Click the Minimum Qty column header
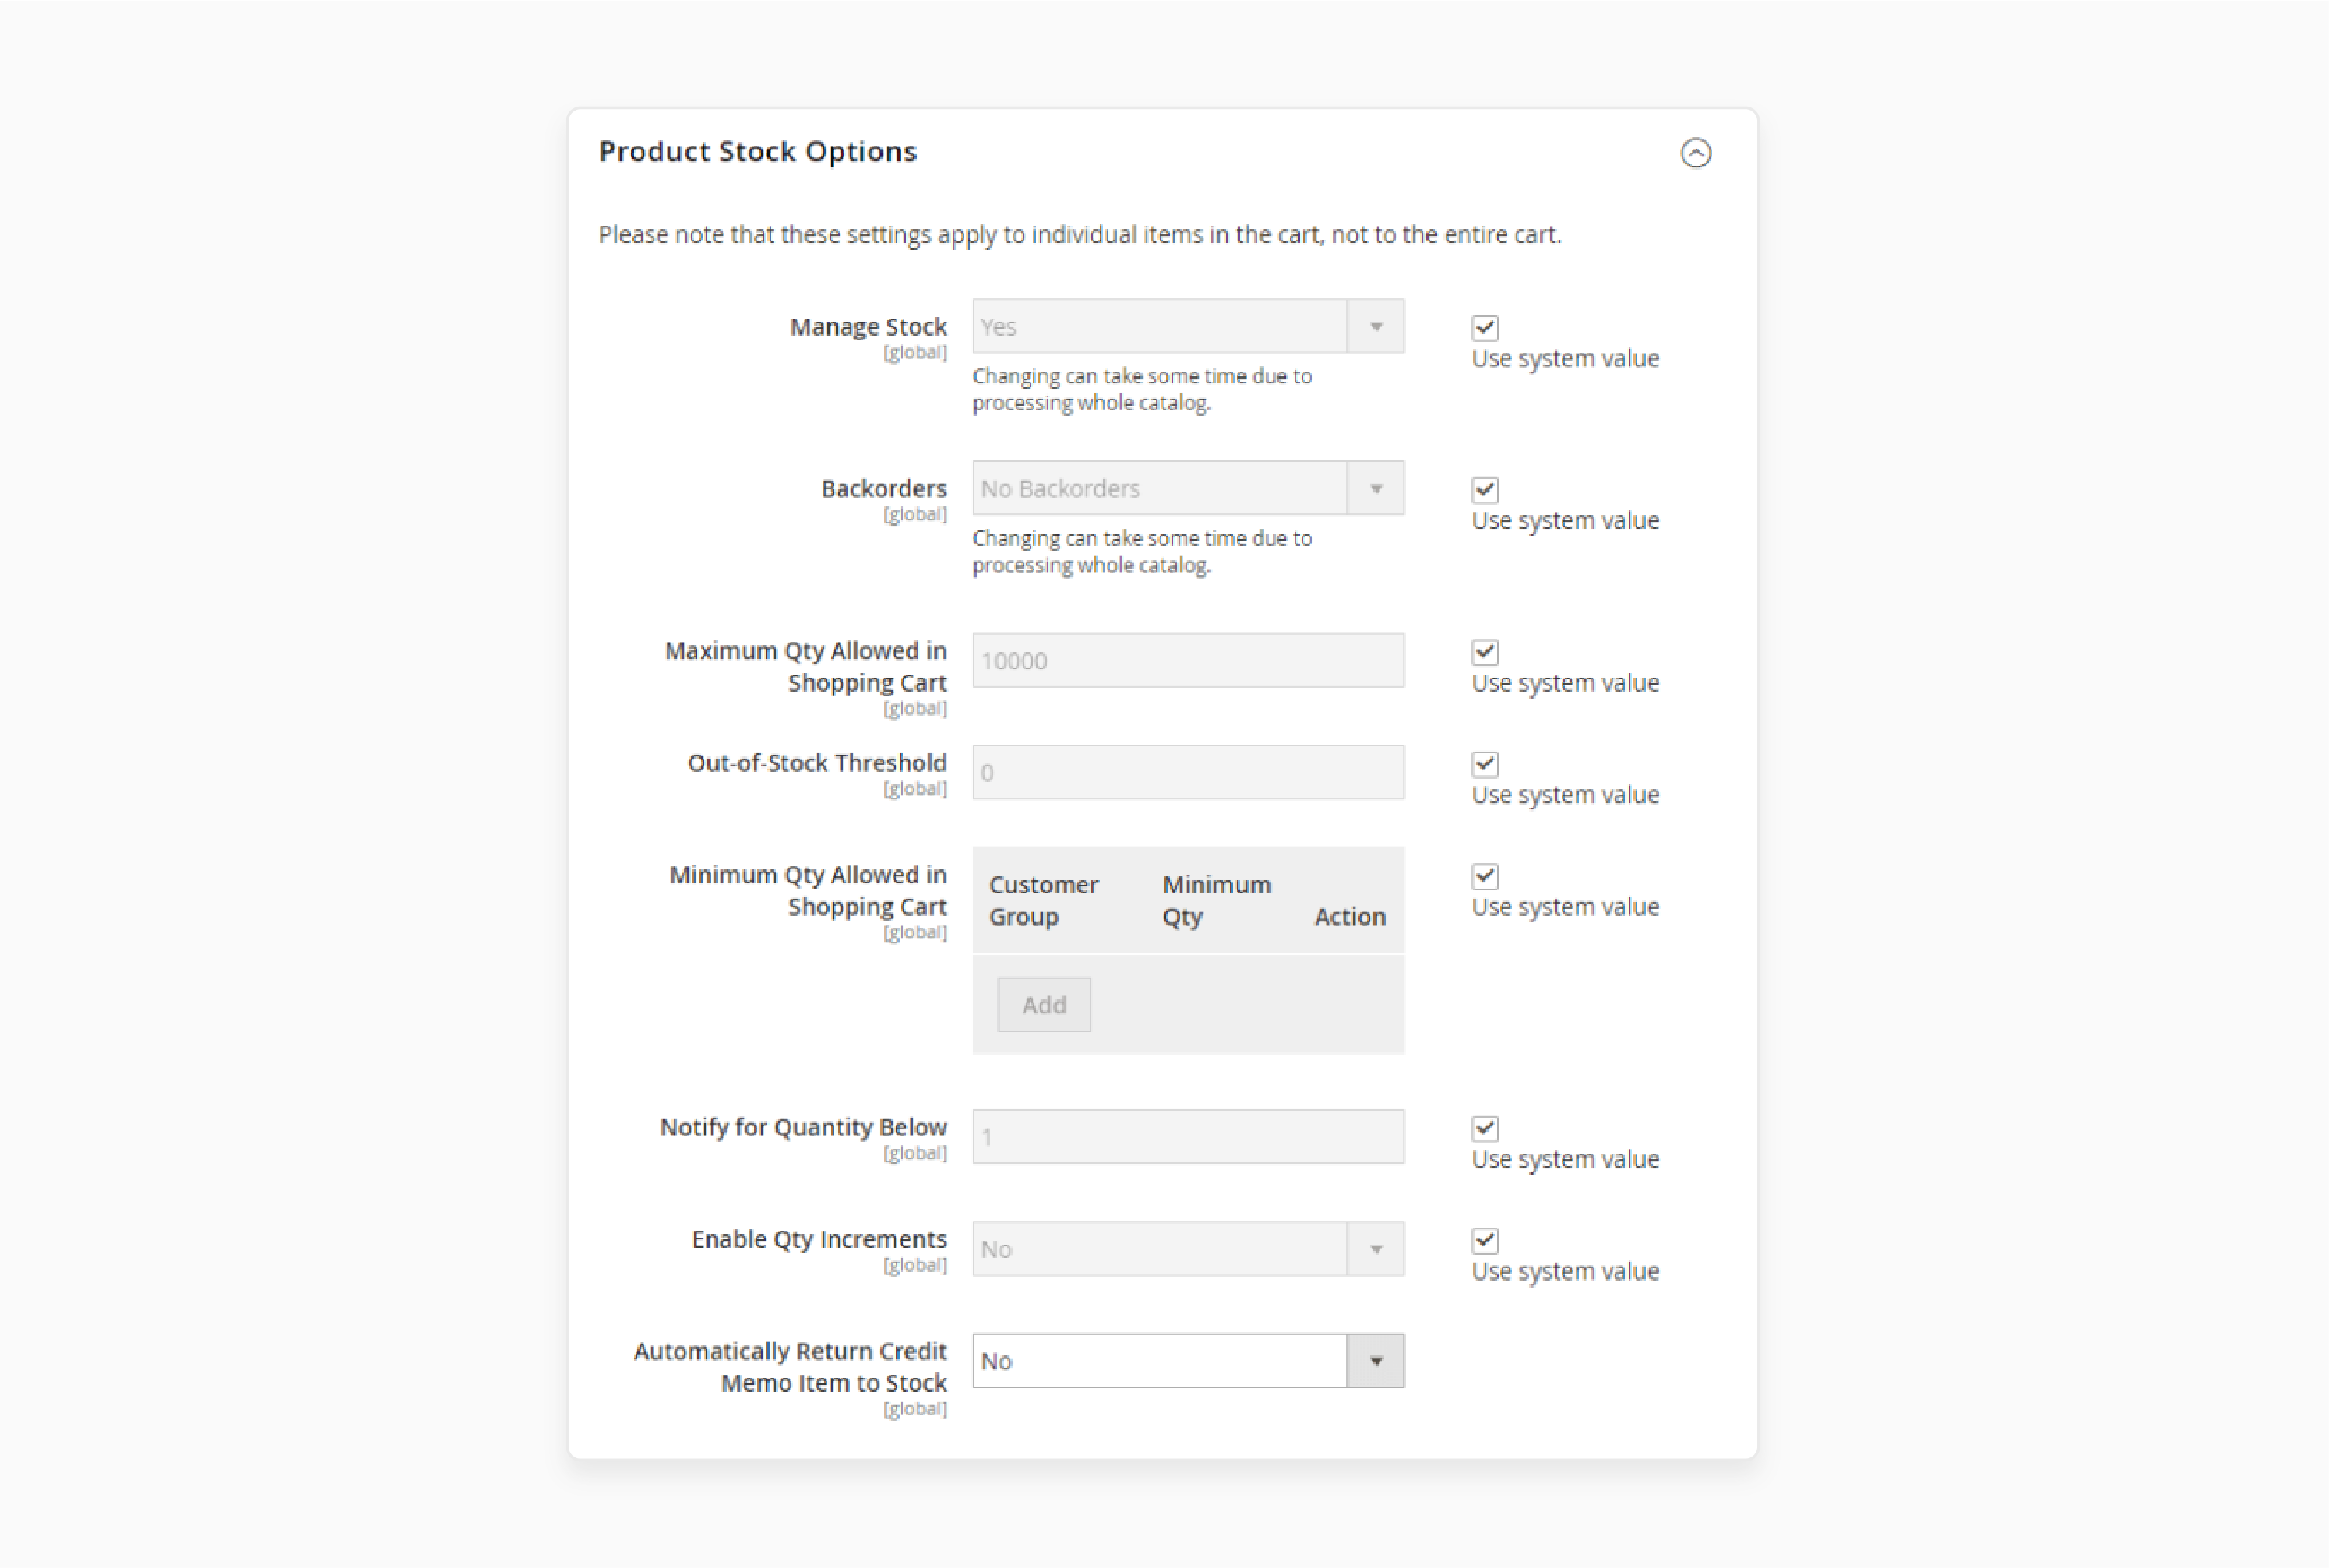Viewport: 2329px width, 1568px height. click(1216, 900)
